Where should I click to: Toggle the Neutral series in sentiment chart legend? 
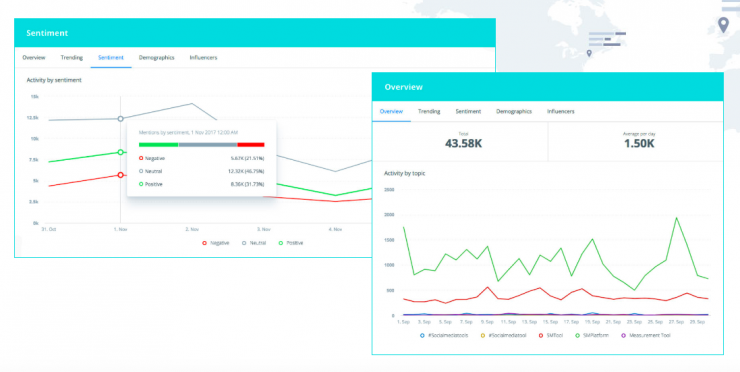(254, 243)
